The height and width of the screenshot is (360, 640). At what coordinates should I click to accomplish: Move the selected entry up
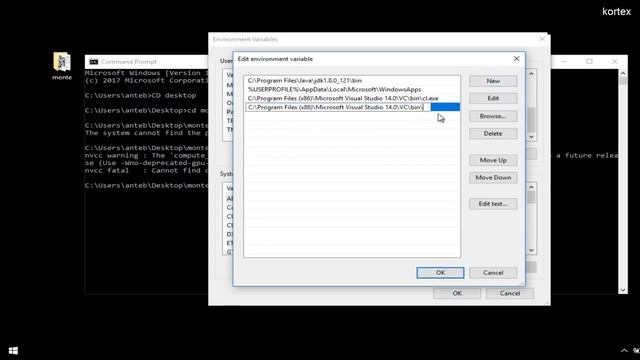point(493,160)
